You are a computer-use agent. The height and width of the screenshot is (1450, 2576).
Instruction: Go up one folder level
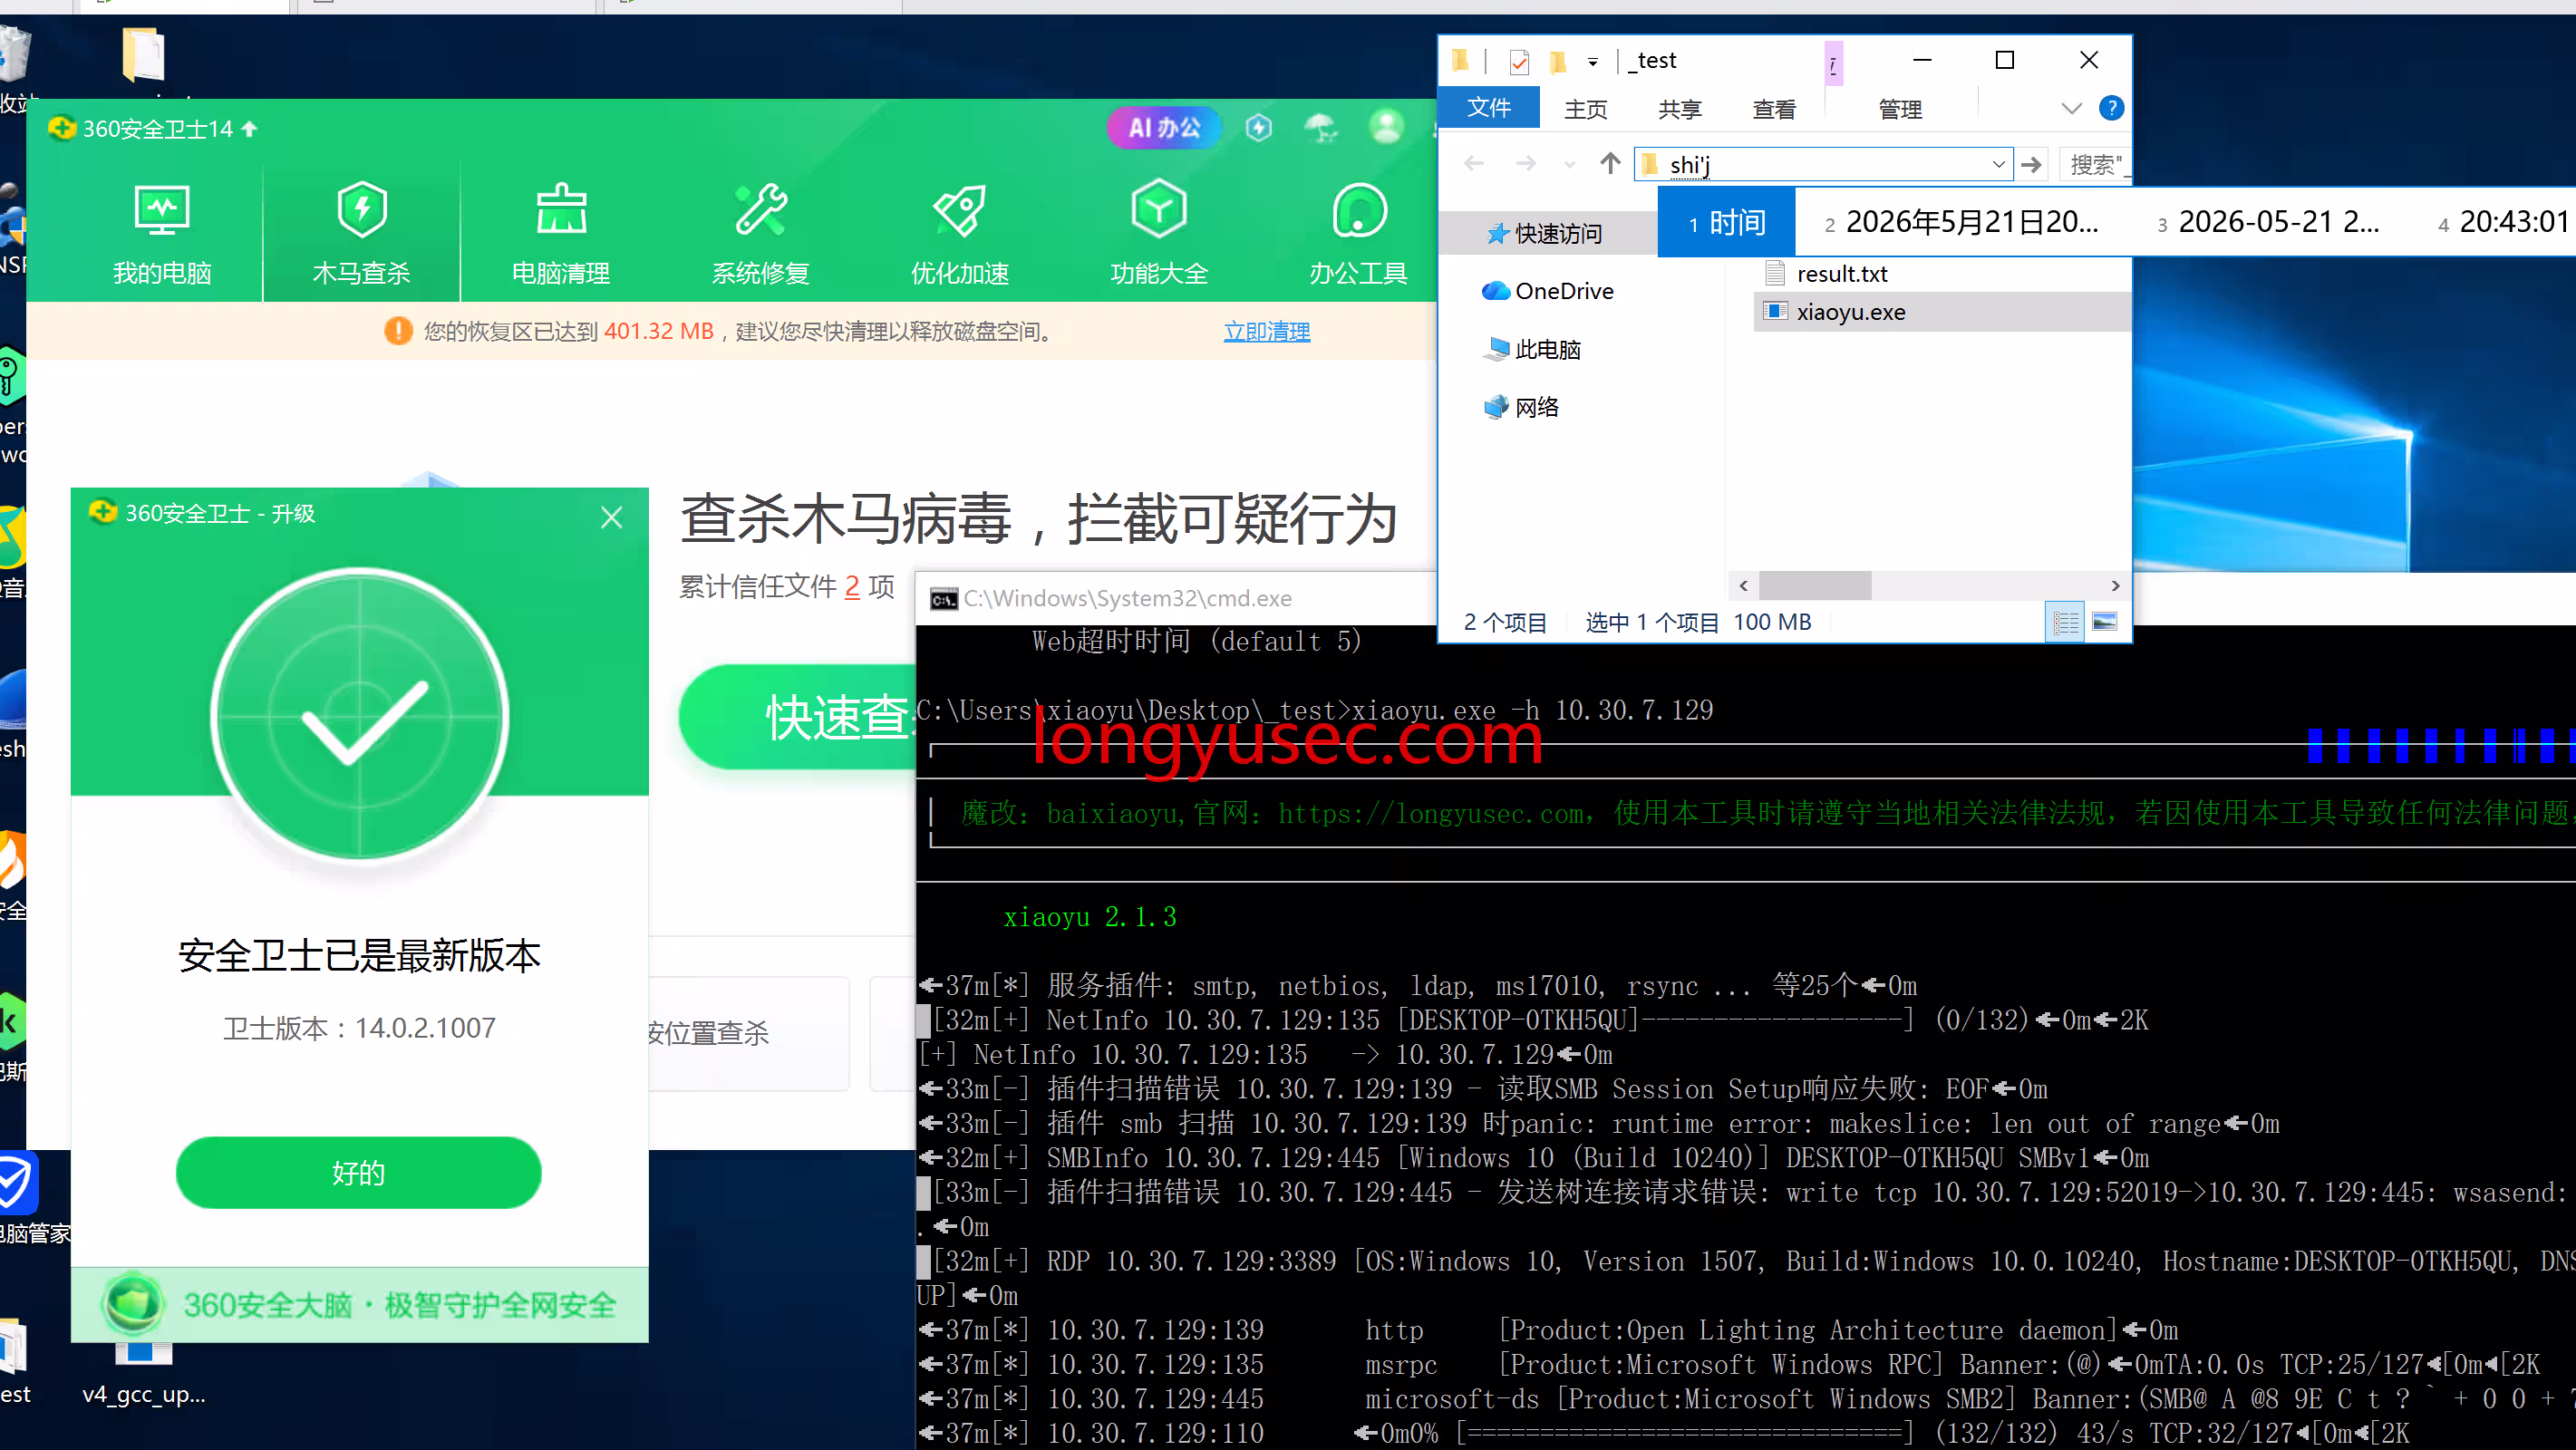click(1609, 163)
